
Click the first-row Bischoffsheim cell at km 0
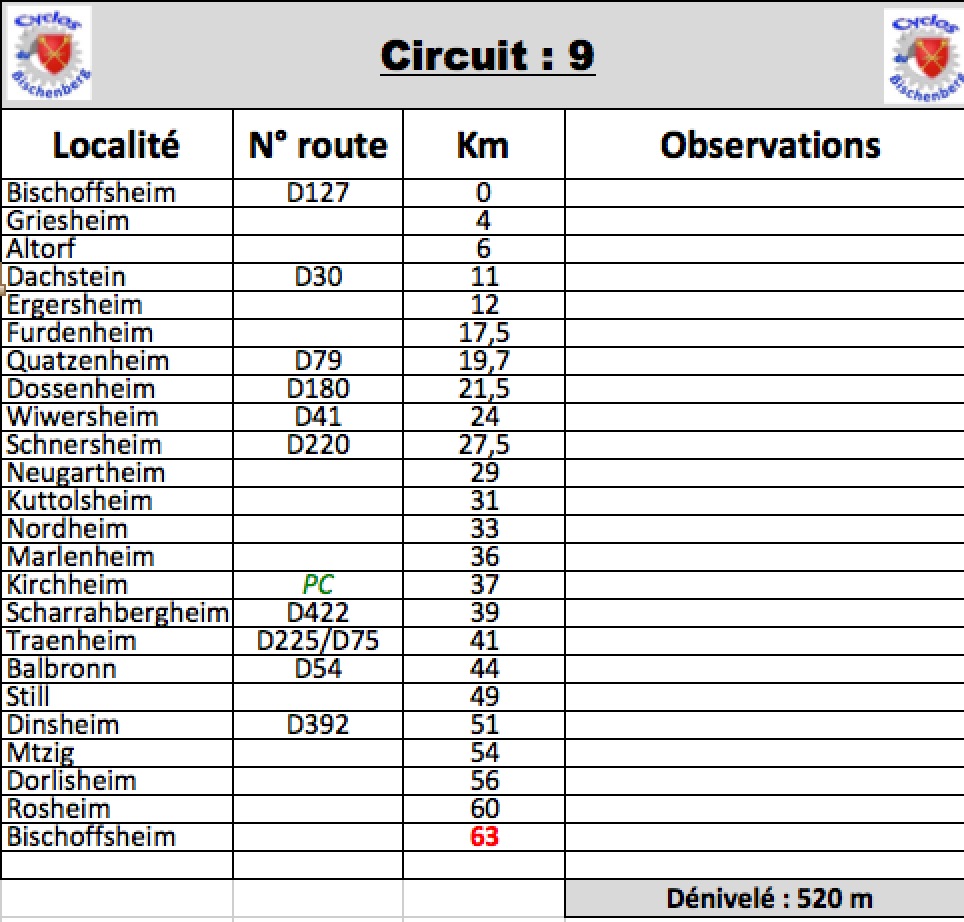coord(117,193)
